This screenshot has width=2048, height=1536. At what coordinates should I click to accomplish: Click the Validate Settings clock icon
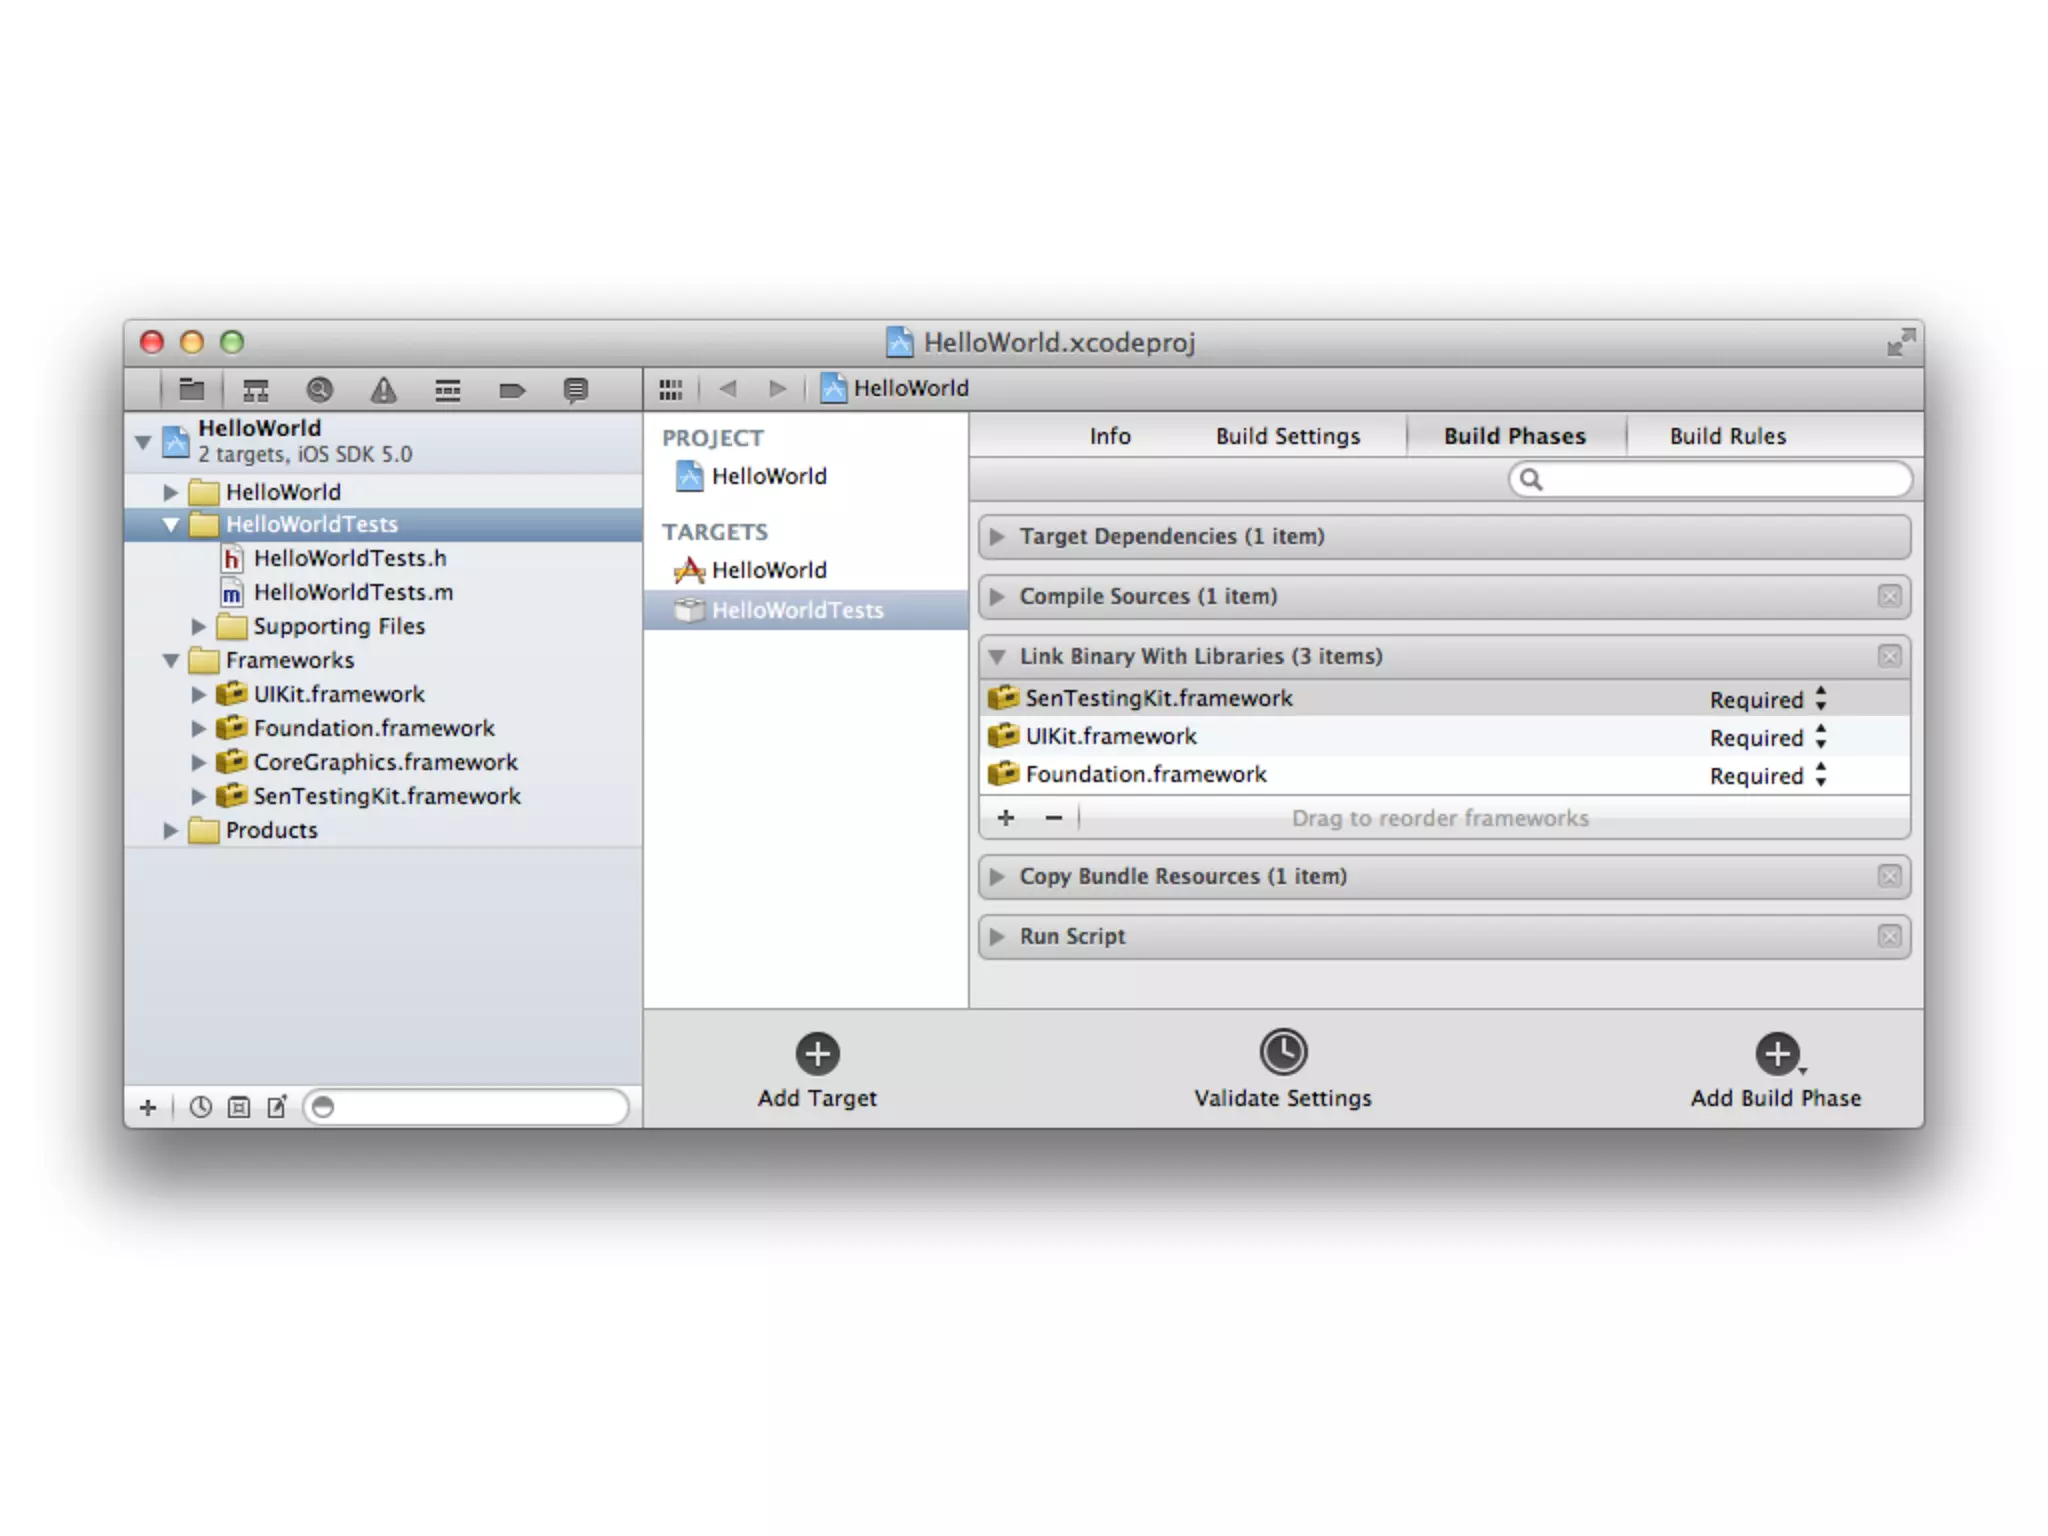(x=1283, y=1052)
